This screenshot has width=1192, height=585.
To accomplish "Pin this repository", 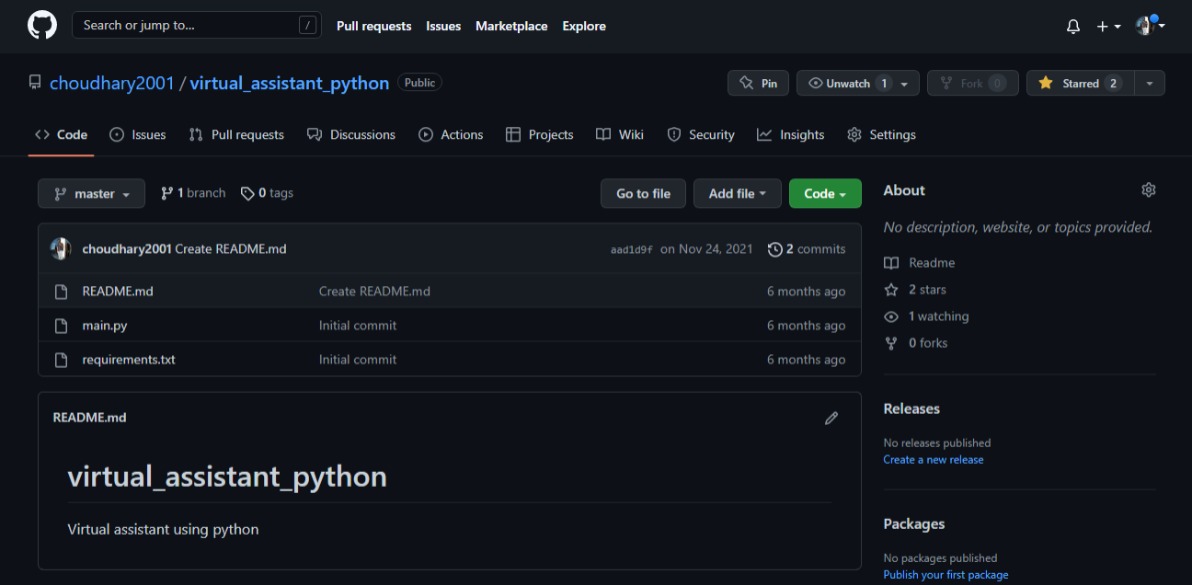I will pos(758,83).
